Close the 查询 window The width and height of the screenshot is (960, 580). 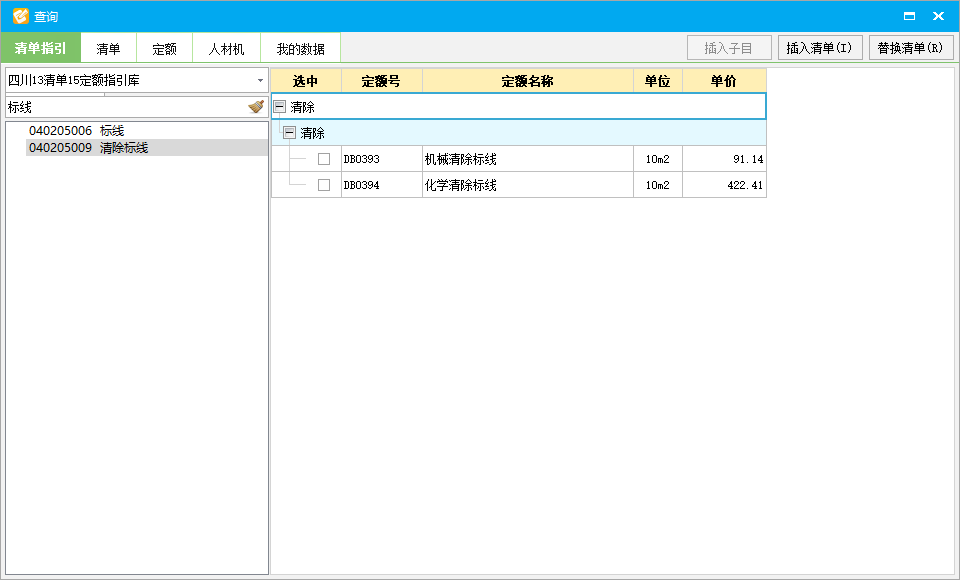[x=938, y=16]
